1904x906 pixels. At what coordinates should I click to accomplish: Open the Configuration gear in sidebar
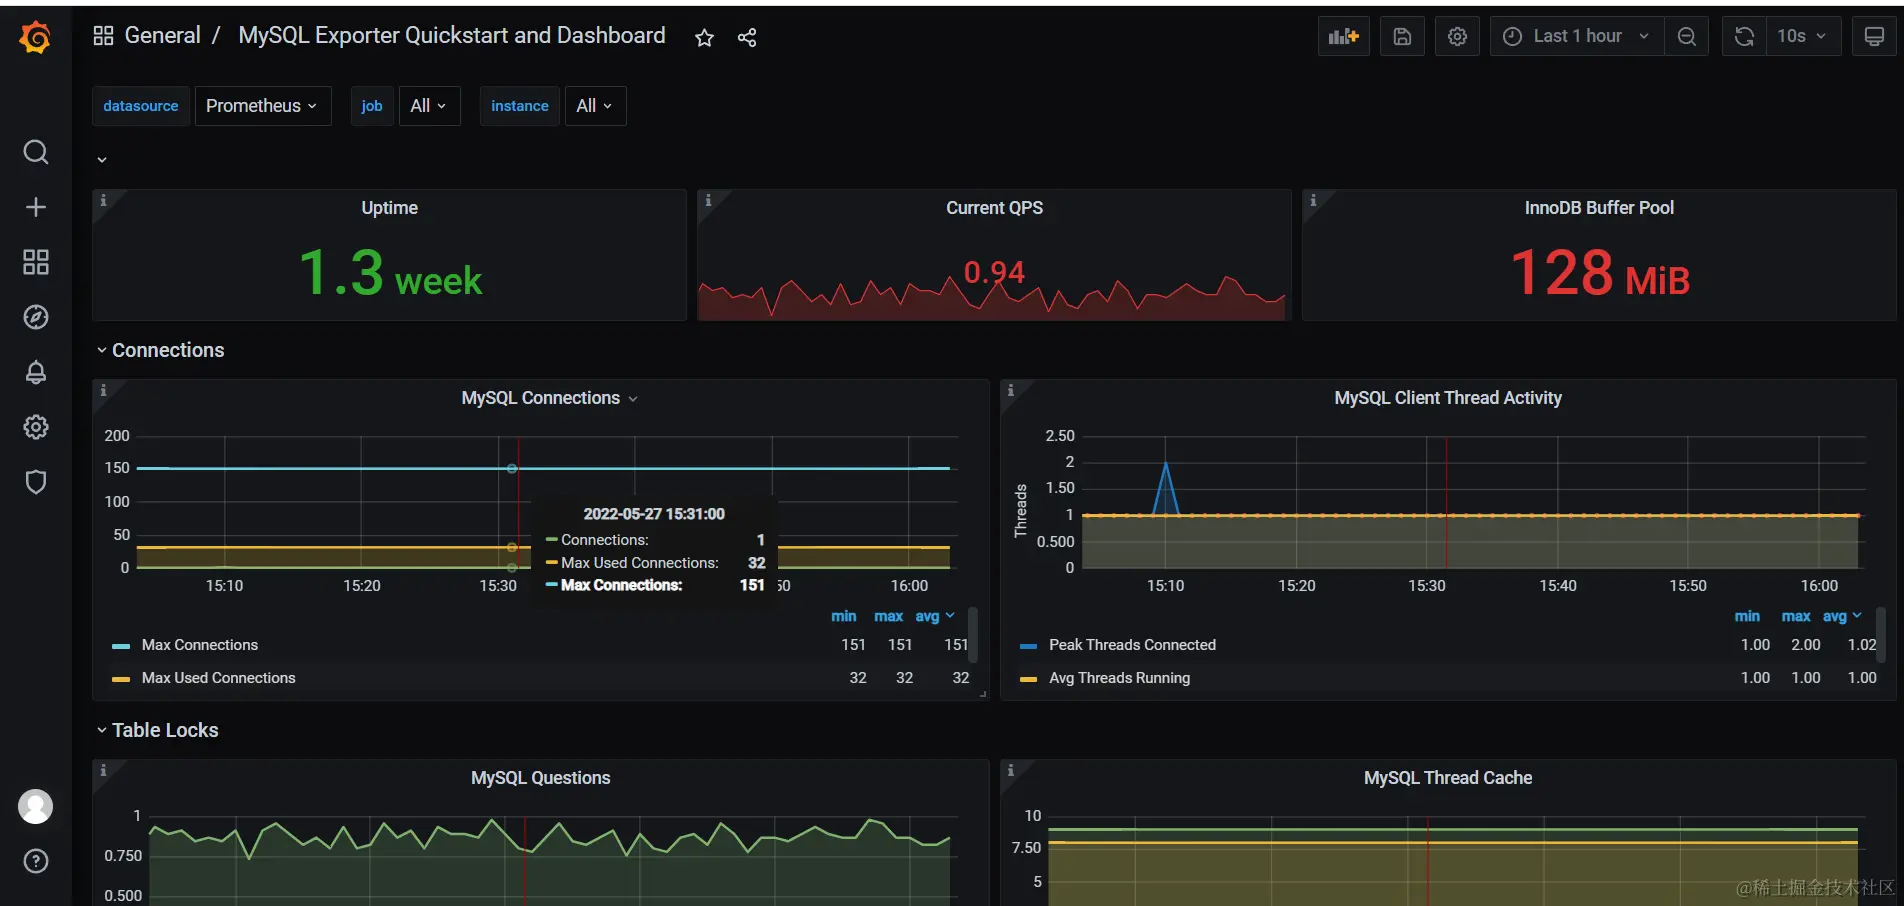(x=36, y=427)
